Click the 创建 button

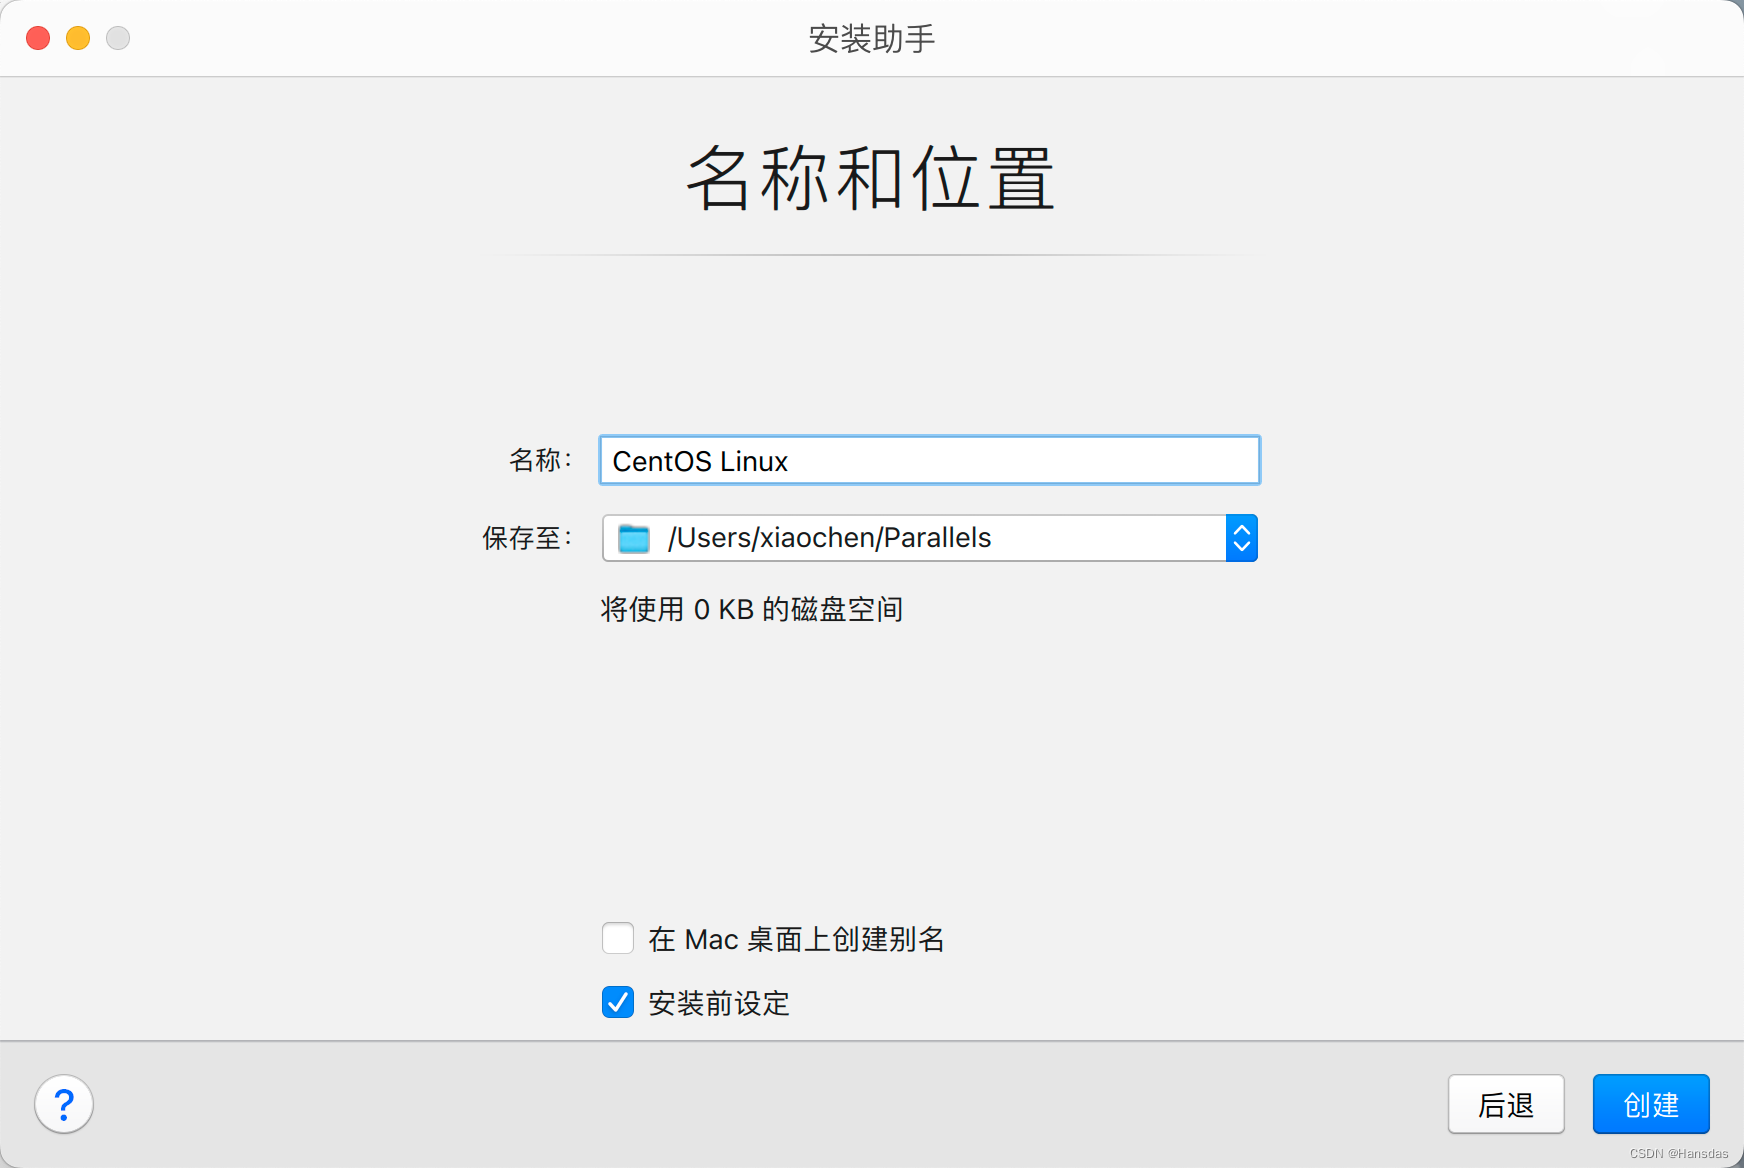coord(1651,1104)
